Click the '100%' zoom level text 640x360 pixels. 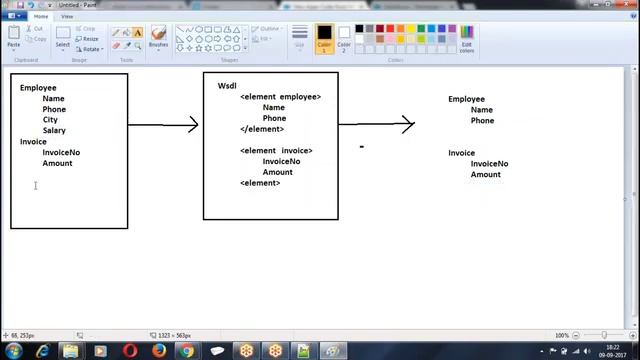pyautogui.click(x=562, y=336)
